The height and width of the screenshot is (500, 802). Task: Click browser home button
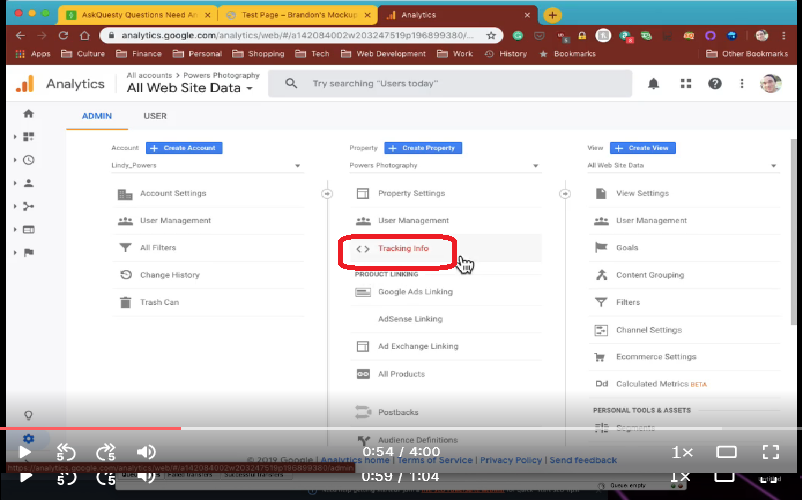pos(85,35)
